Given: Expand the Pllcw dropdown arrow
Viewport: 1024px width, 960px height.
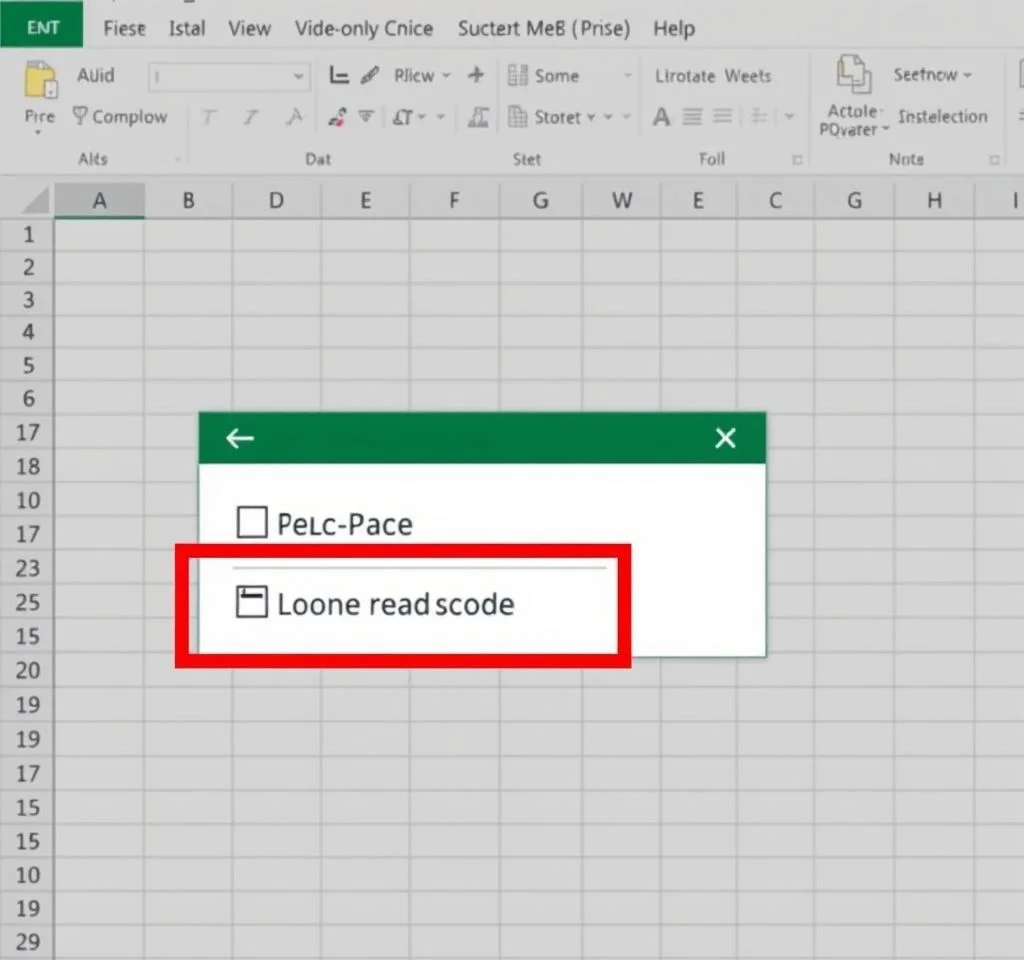Looking at the screenshot, I should click(x=446, y=75).
